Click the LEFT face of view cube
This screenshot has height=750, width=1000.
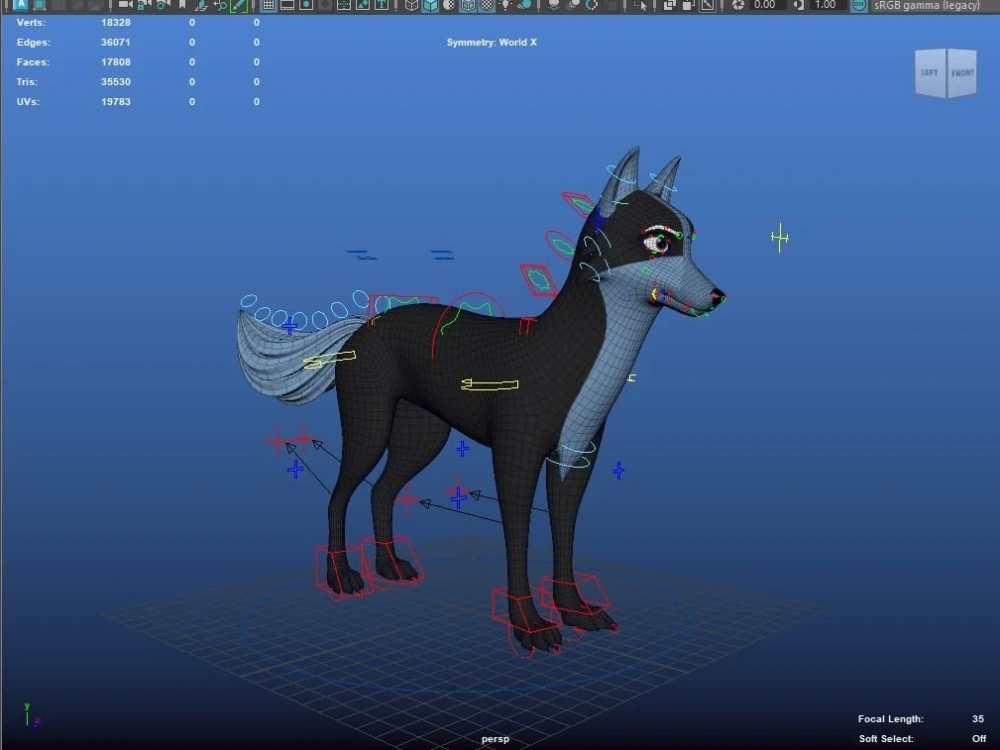(930, 73)
